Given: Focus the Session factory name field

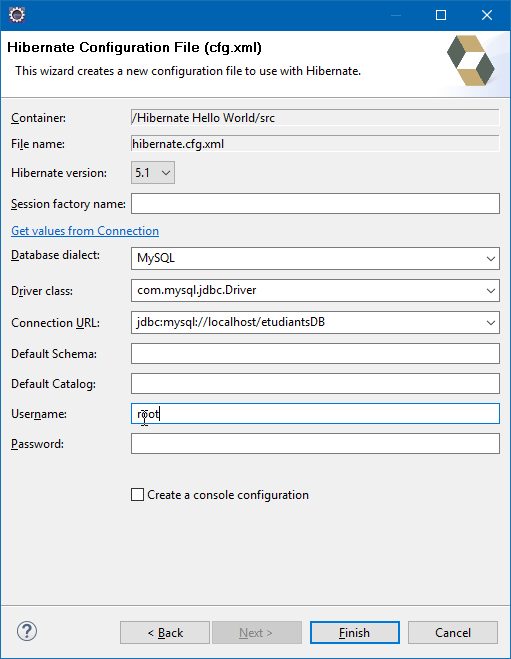Looking at the screenshot, I should tap(315, 203).
